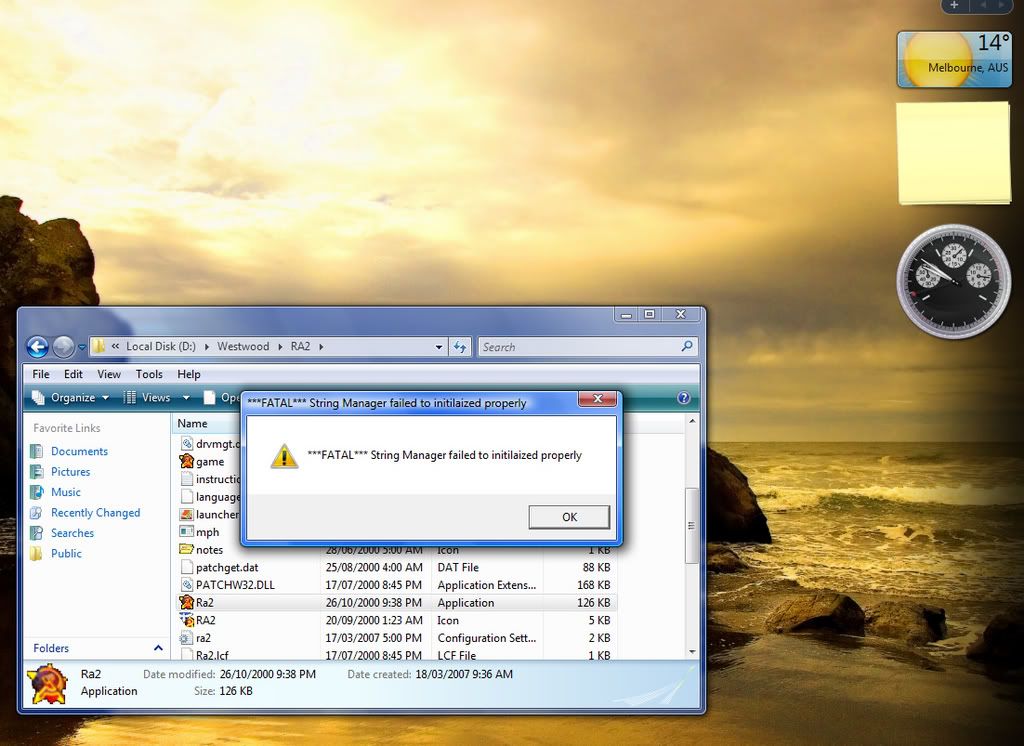Show hidden parent locations via double-chevron
The height and width of the screenshot is (746, 1024).
point(115,346)
